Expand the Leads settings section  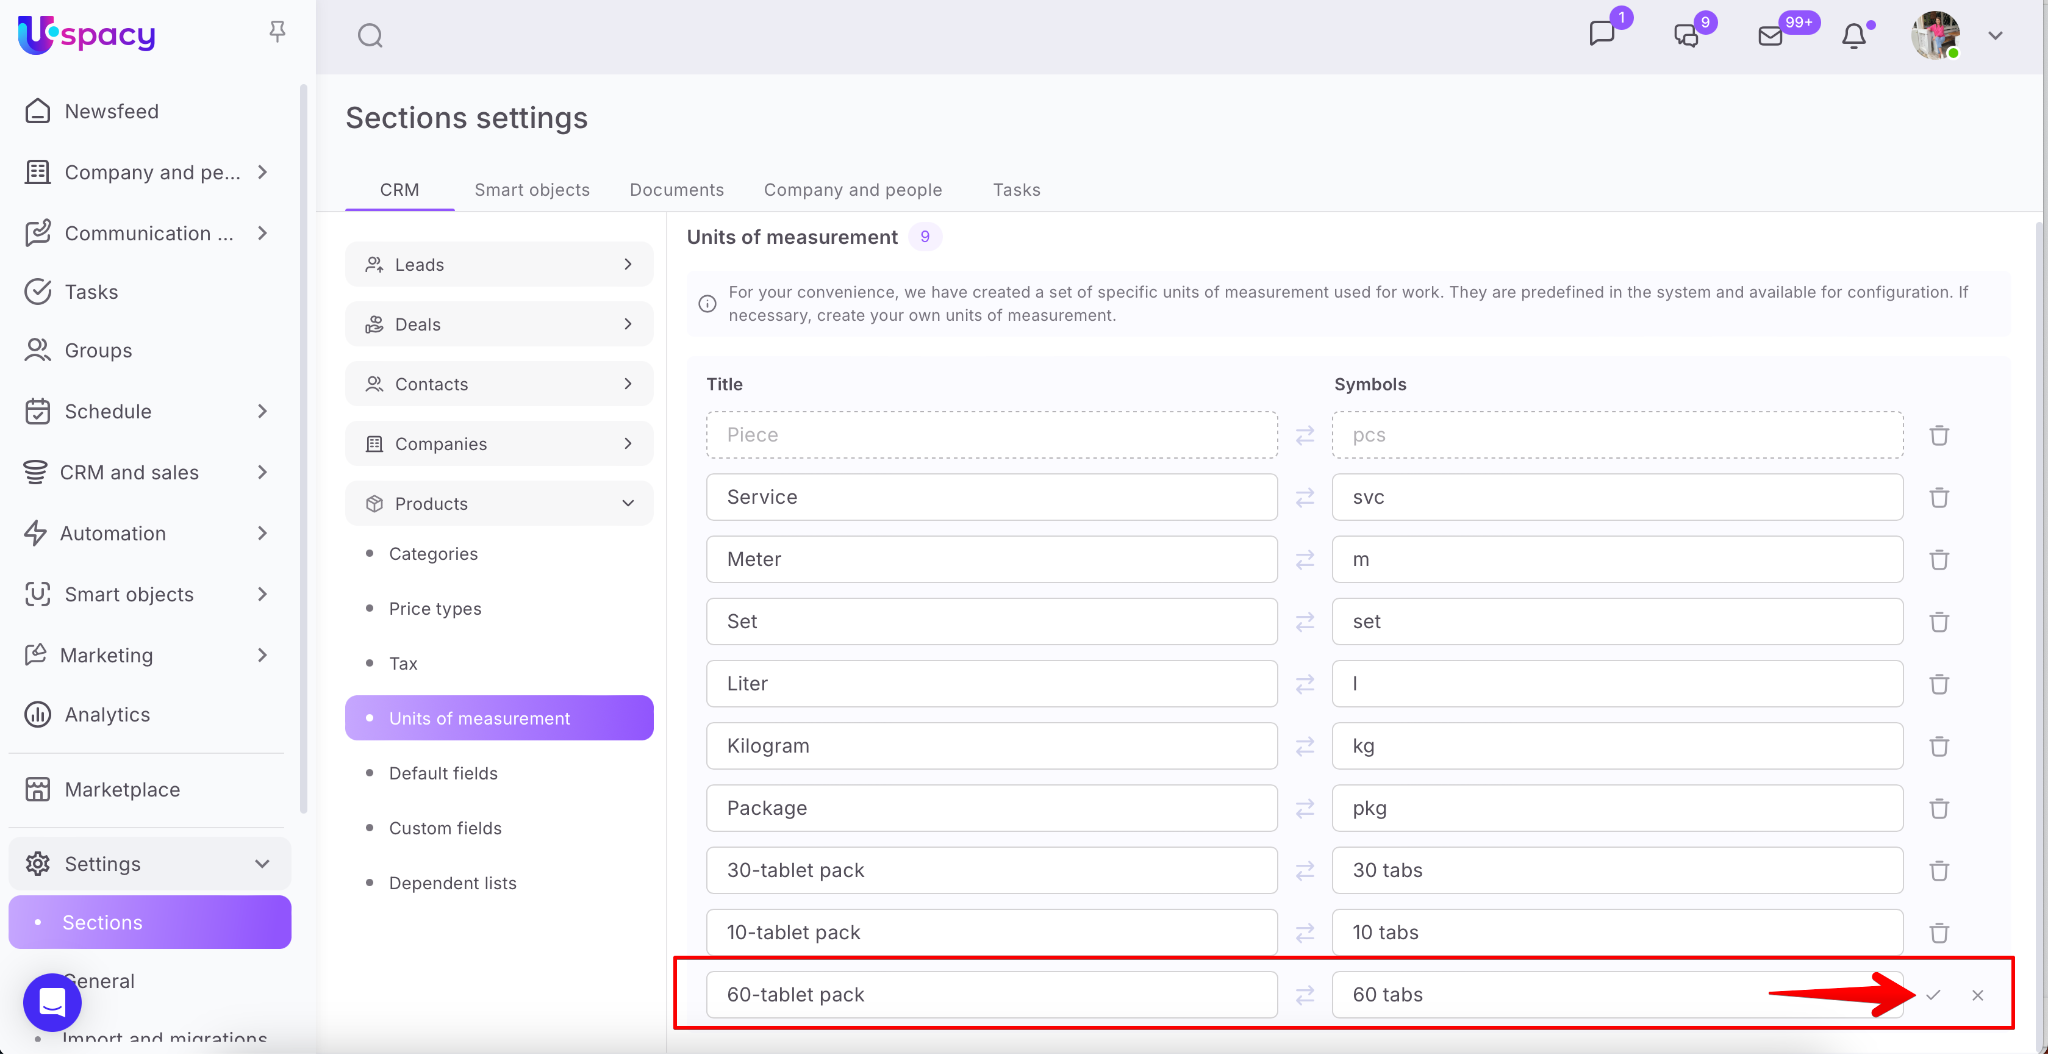click(628, 265)
